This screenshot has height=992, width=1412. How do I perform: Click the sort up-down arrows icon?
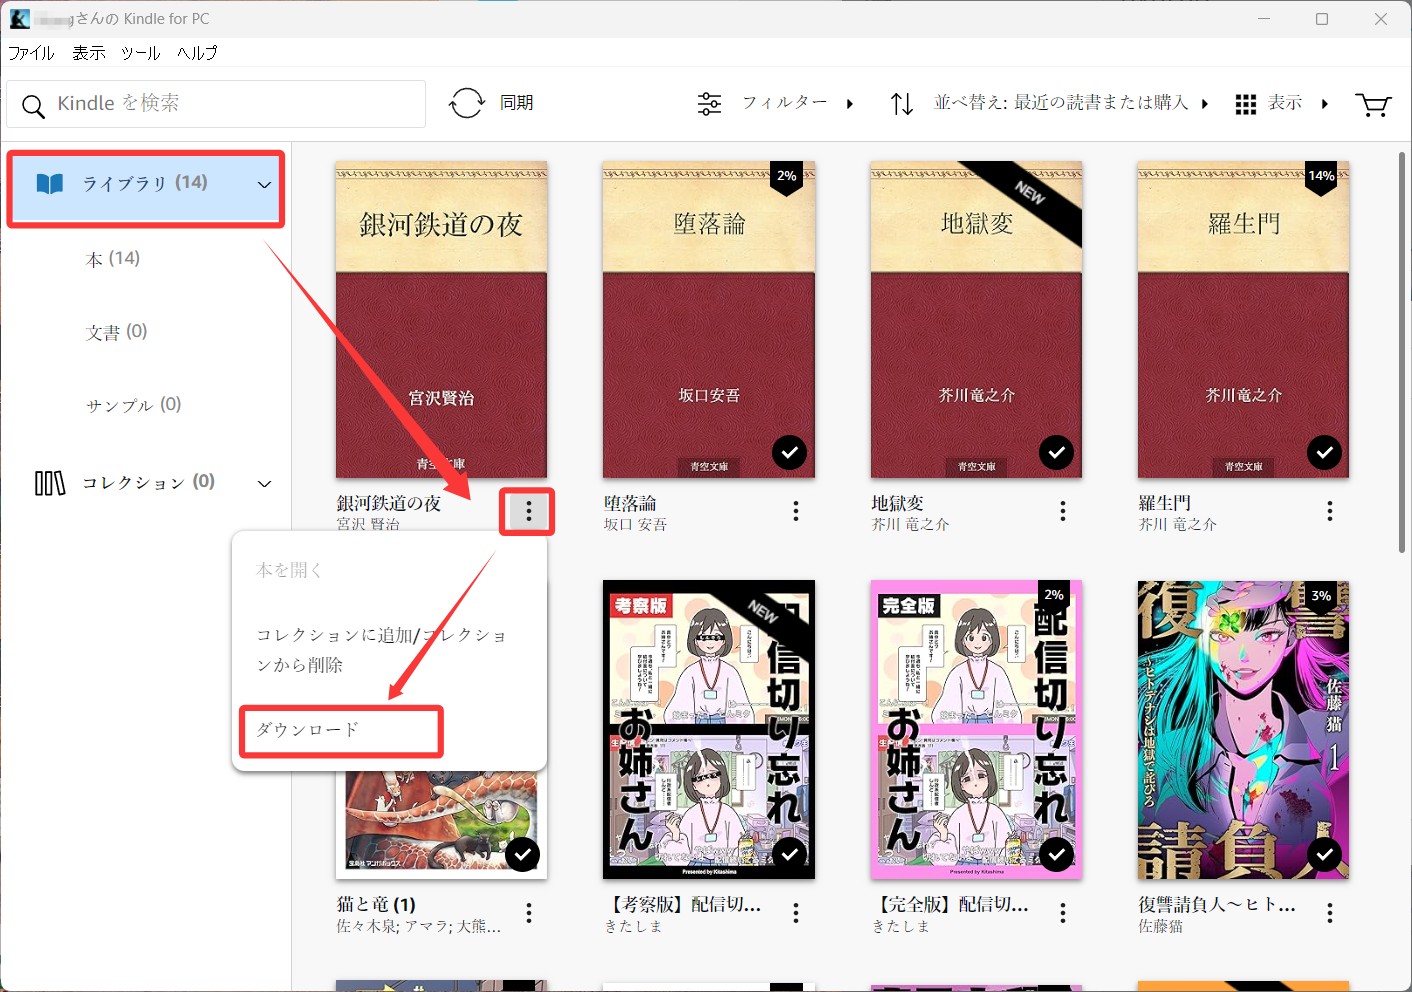click(901, 104)
